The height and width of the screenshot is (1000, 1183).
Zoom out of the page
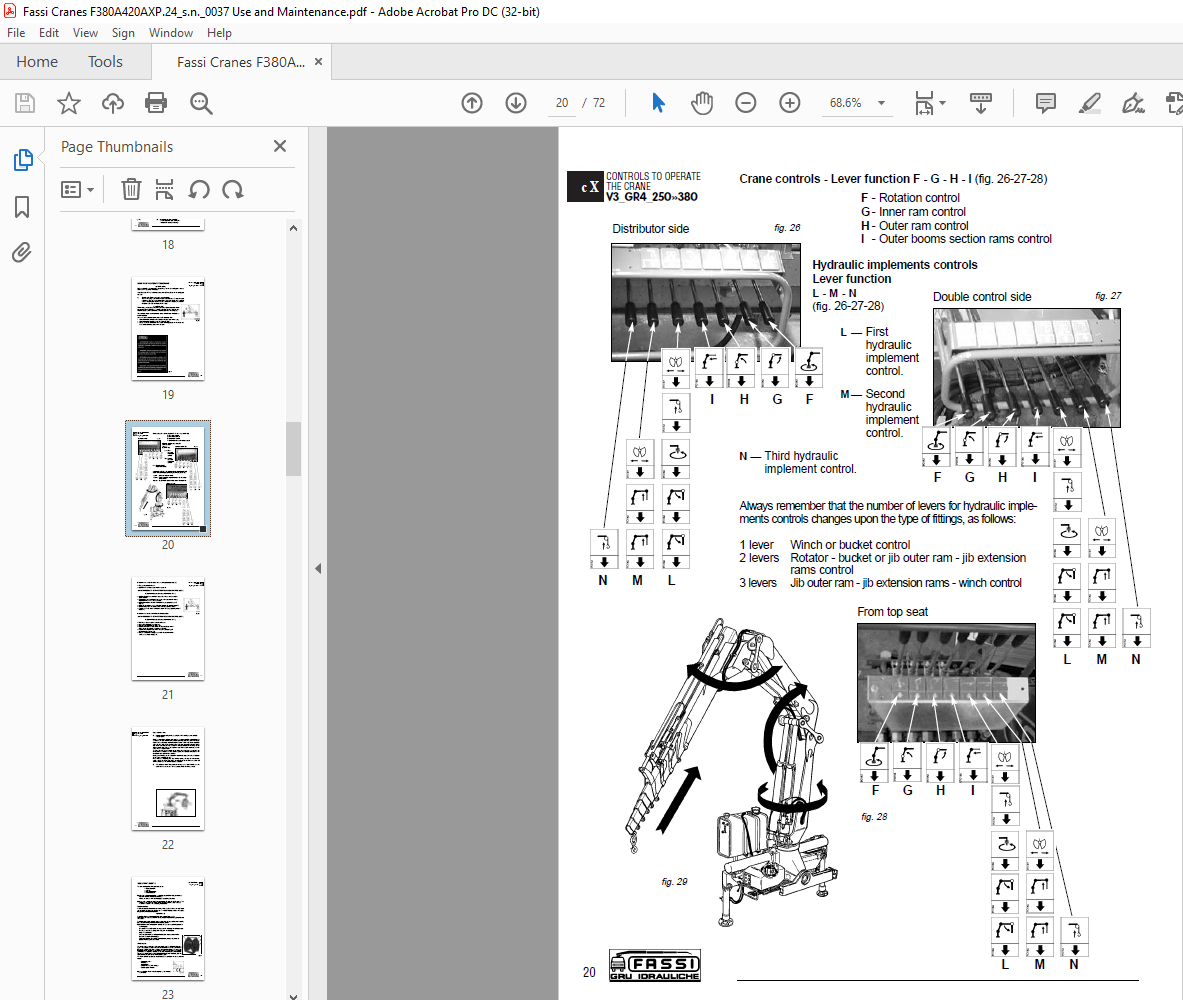tap(745, 103)
